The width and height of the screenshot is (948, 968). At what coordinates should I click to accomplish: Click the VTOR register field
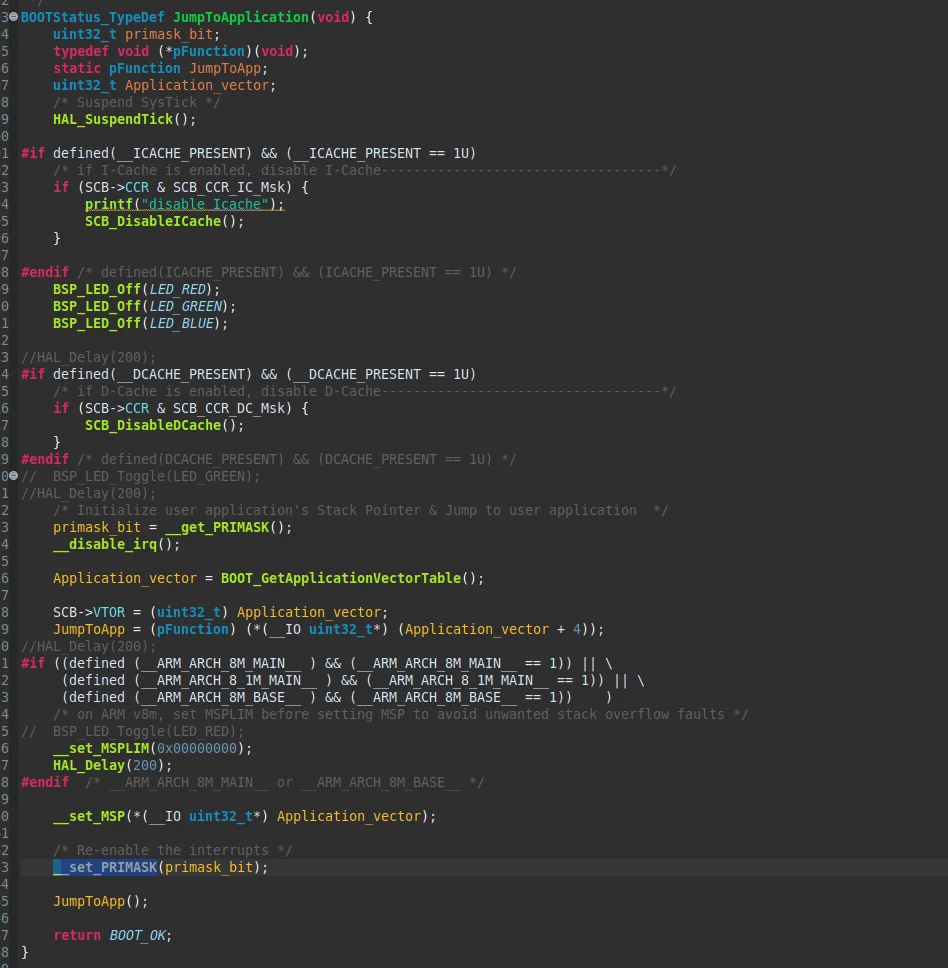[109, 612]
